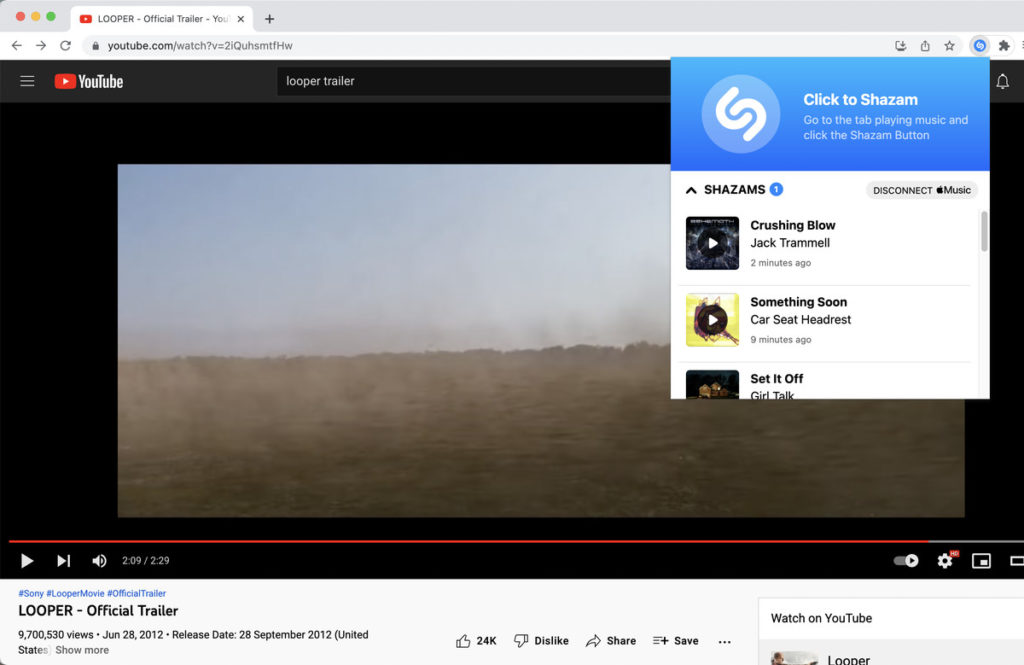This screenshot has height=665, width=1024.
Task: Open the Chrome extensions puzzle icon
Action: pyautogui.click(x=1004, y=46)
